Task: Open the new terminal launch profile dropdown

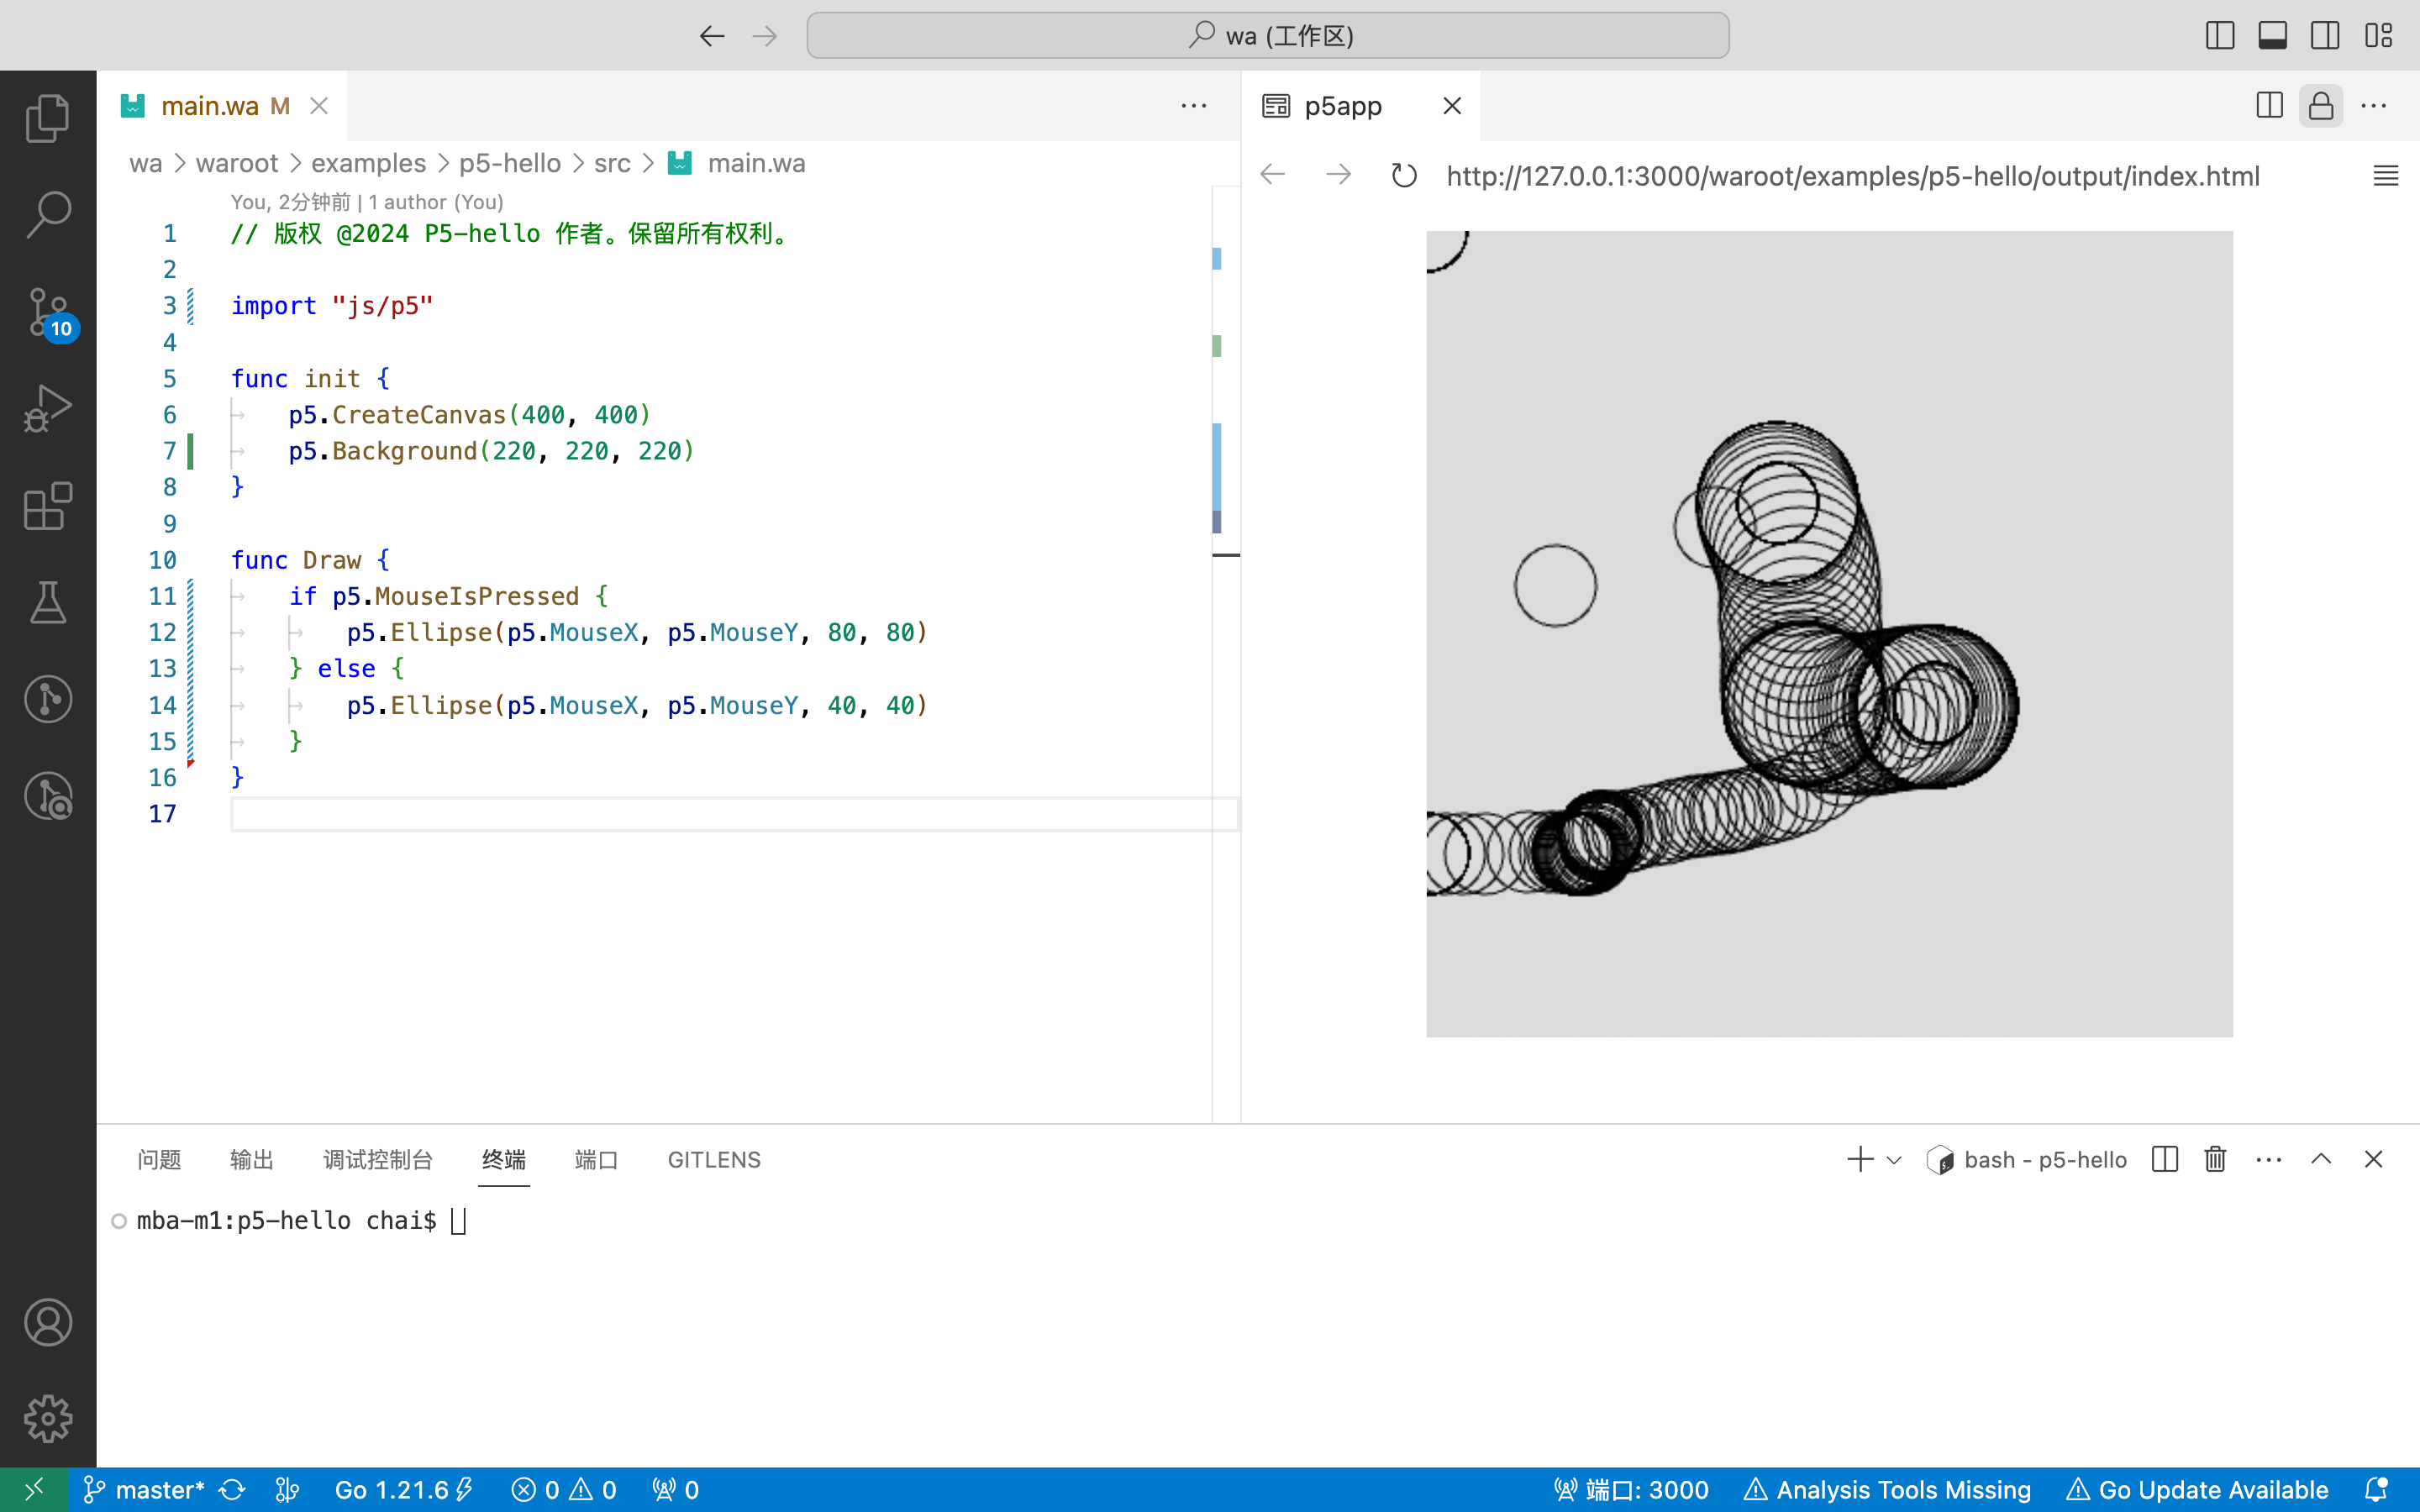Action: 1894,1160
